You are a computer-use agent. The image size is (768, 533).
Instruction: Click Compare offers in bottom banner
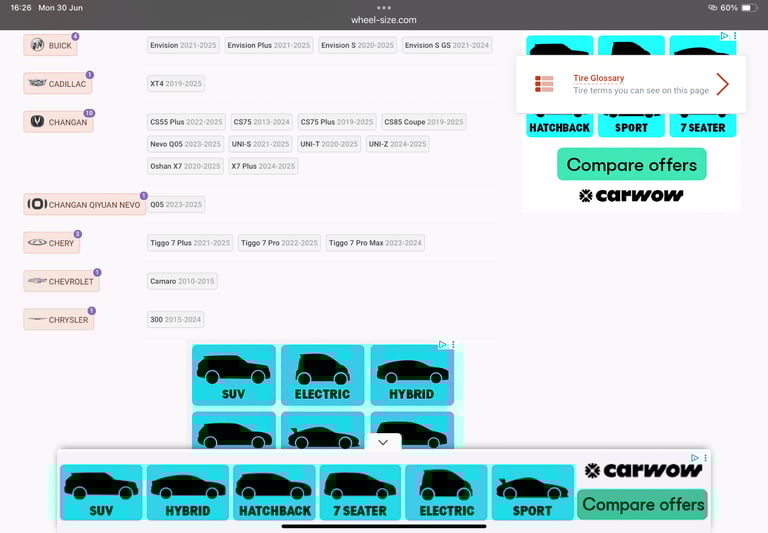point(643,504)
